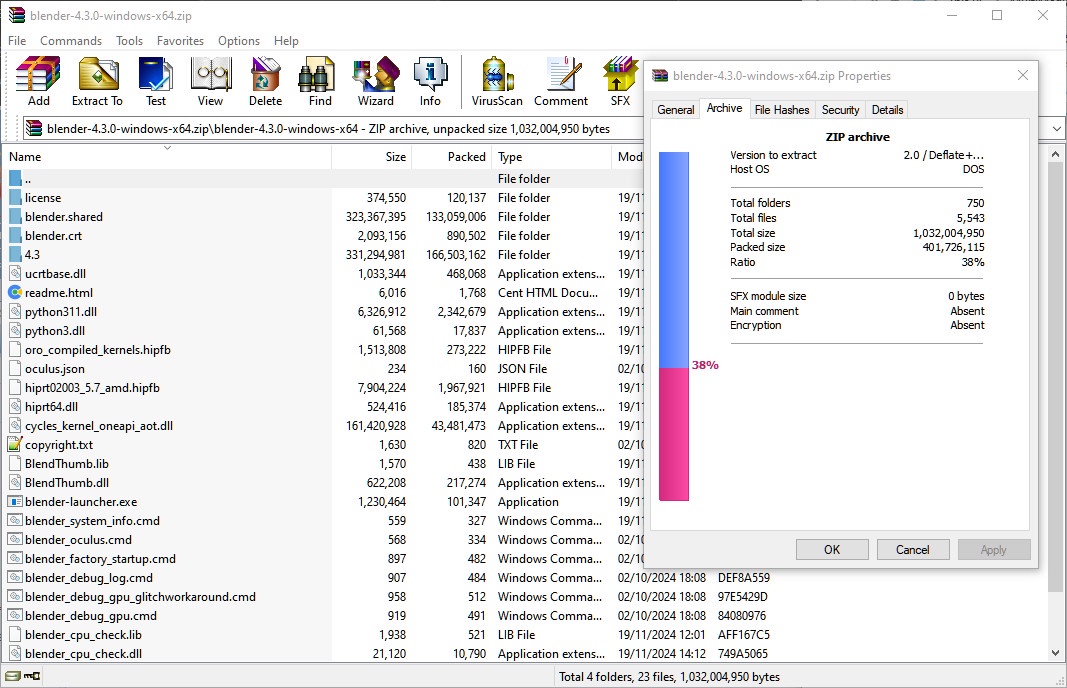Sort by the Size column header
This screenshot has height=688, width=1067.
click(372, 157)
